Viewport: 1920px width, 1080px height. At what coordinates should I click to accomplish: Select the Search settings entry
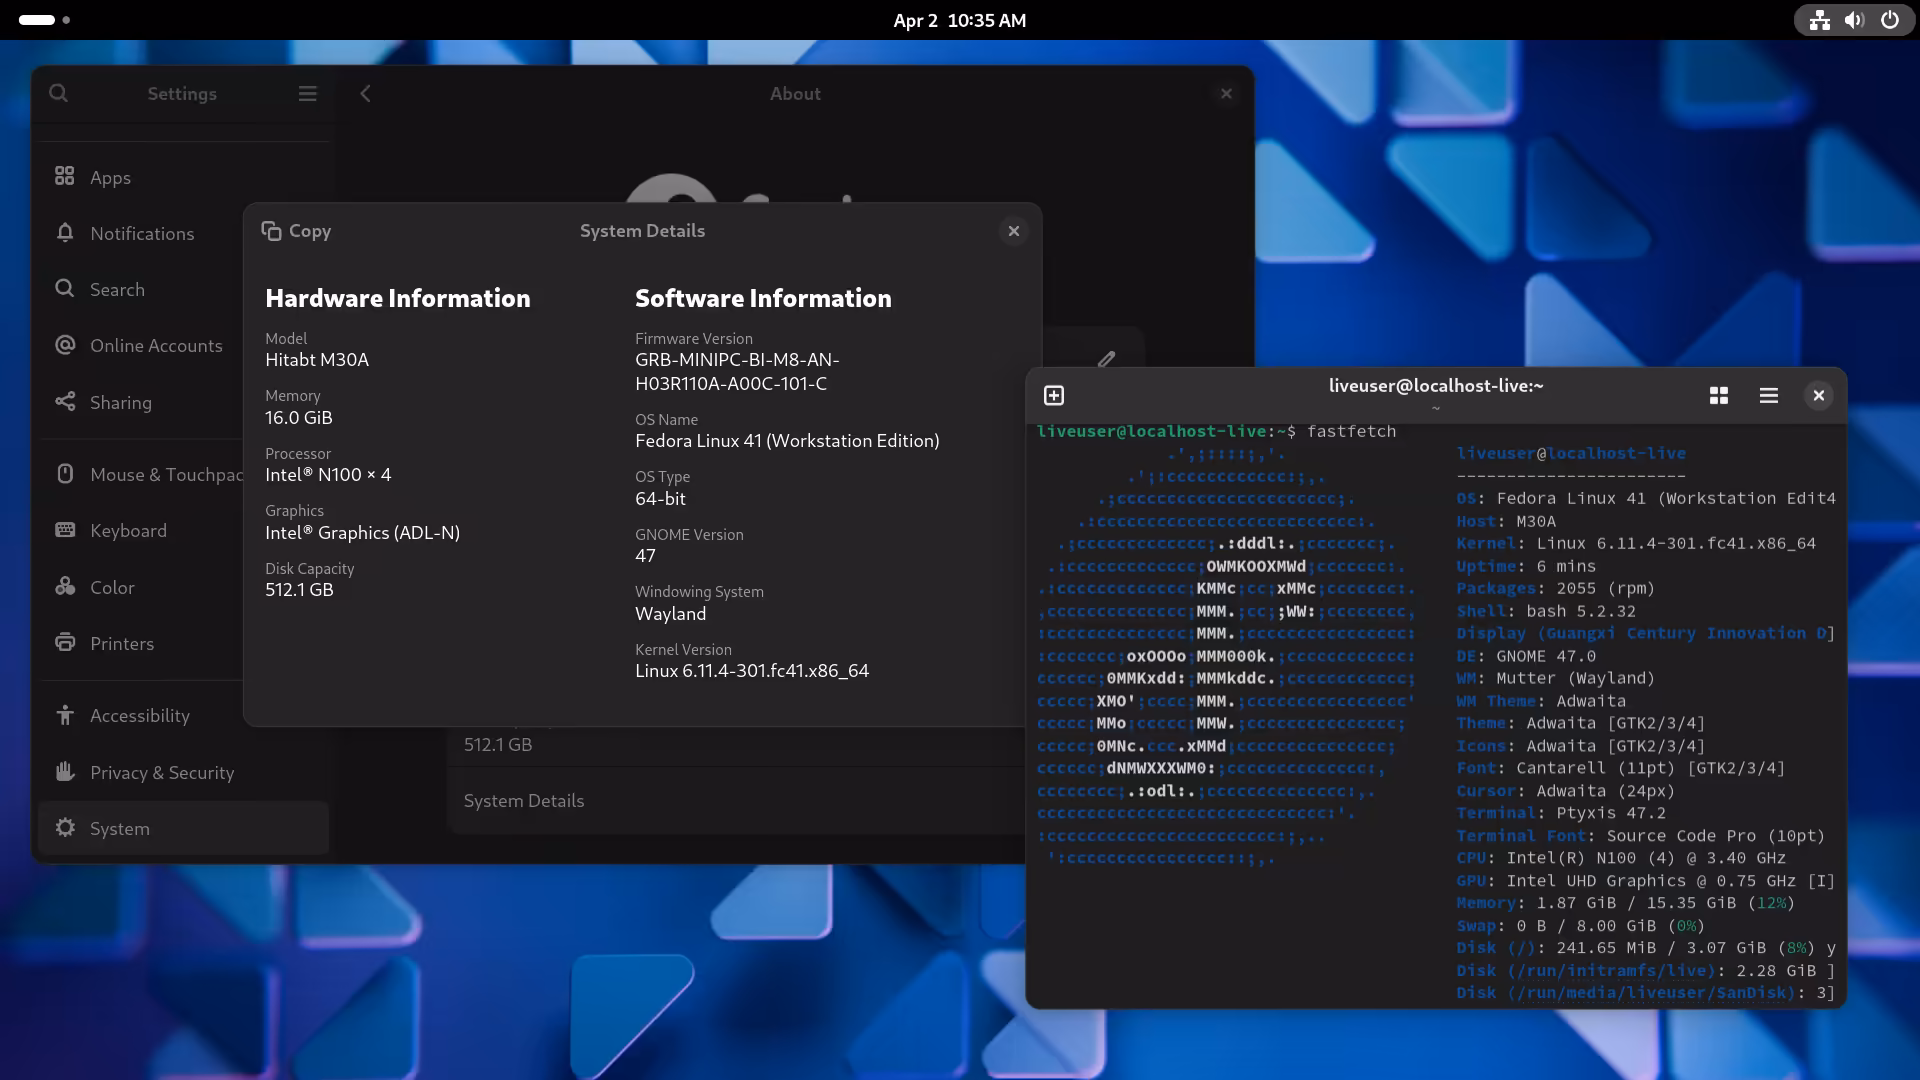[x=117, y=289]
